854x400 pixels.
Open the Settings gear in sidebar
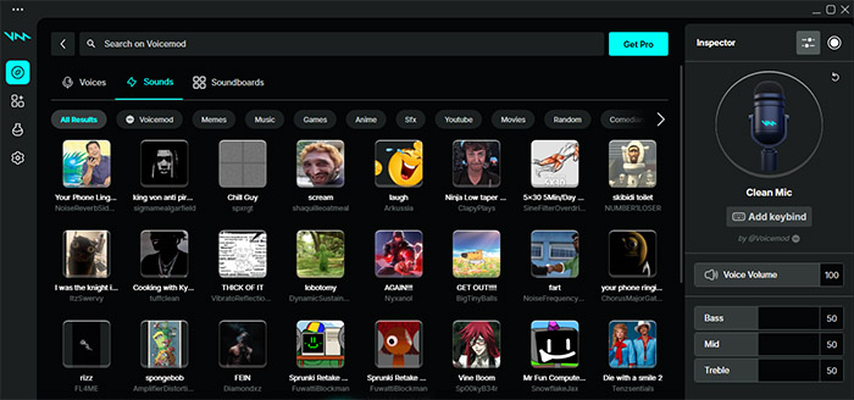[x=18, y=158]
